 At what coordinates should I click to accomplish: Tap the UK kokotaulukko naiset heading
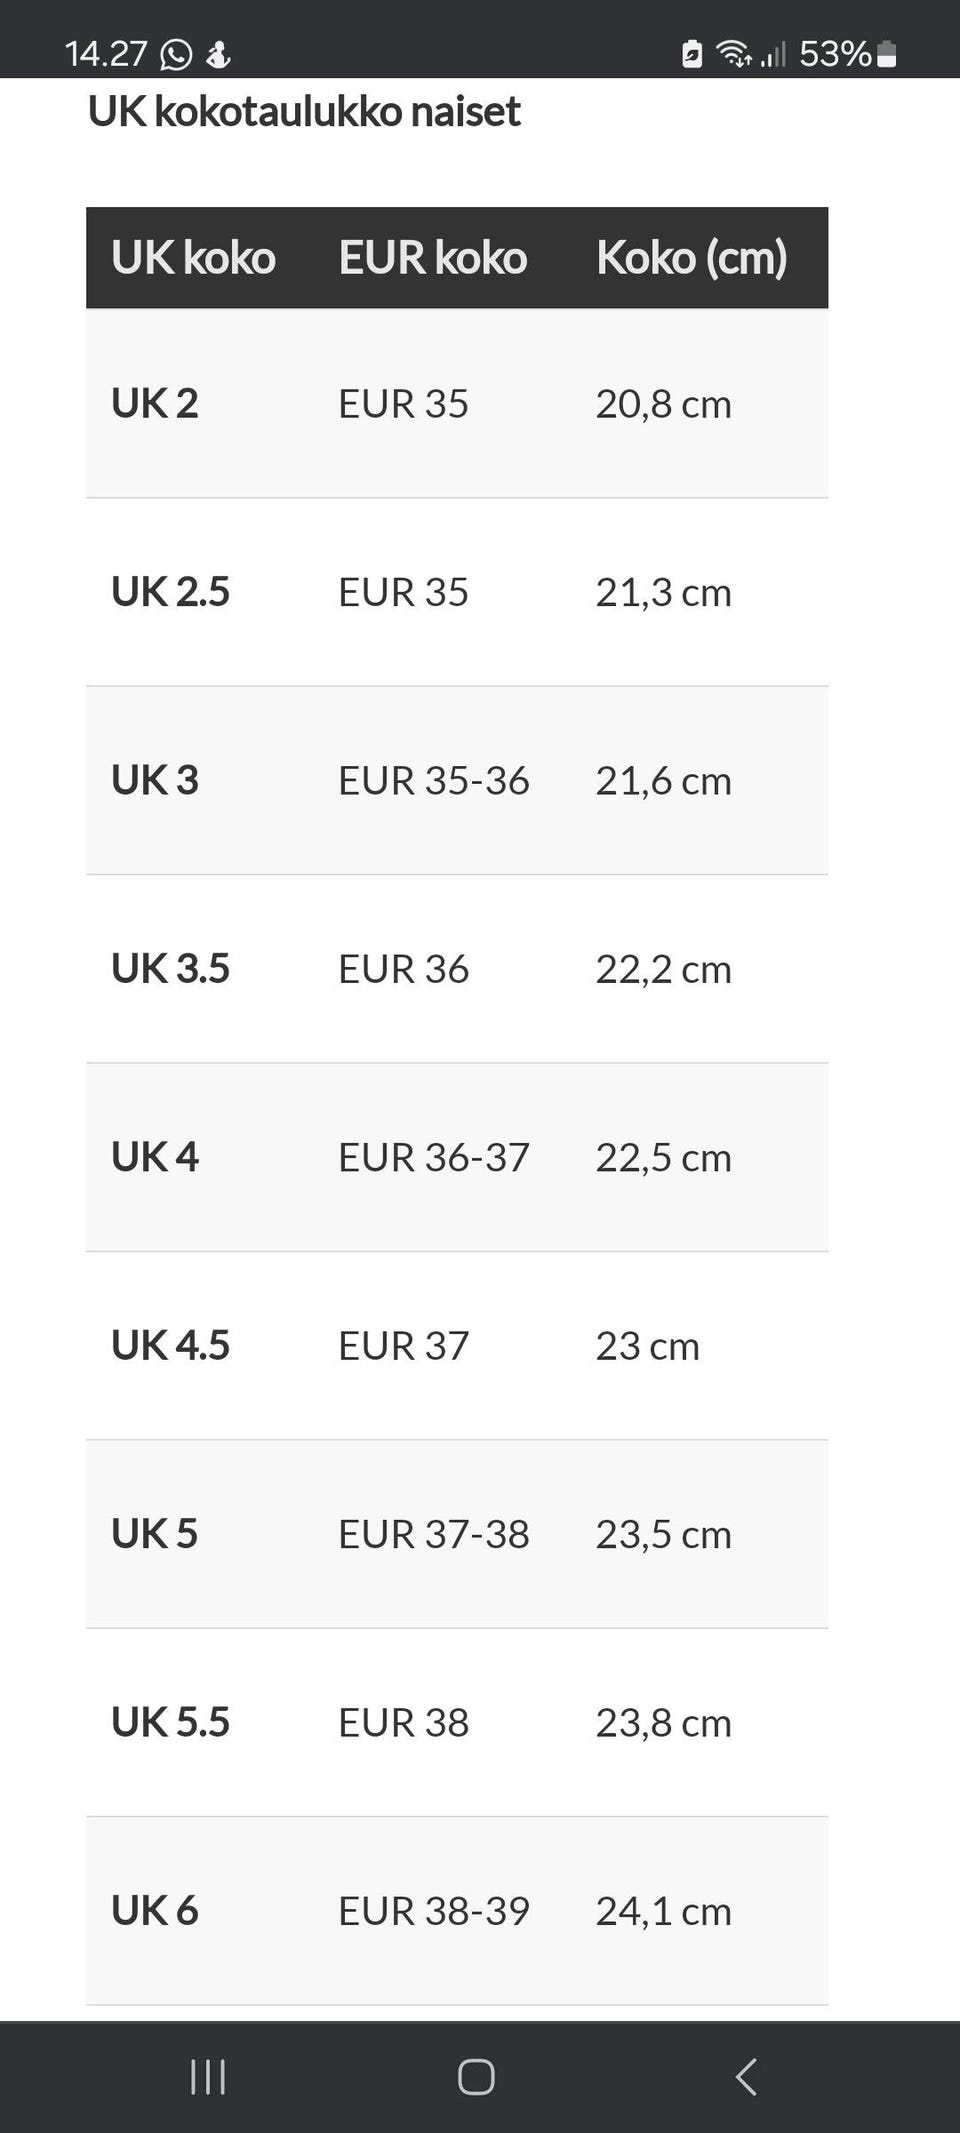tap(304, 111)
